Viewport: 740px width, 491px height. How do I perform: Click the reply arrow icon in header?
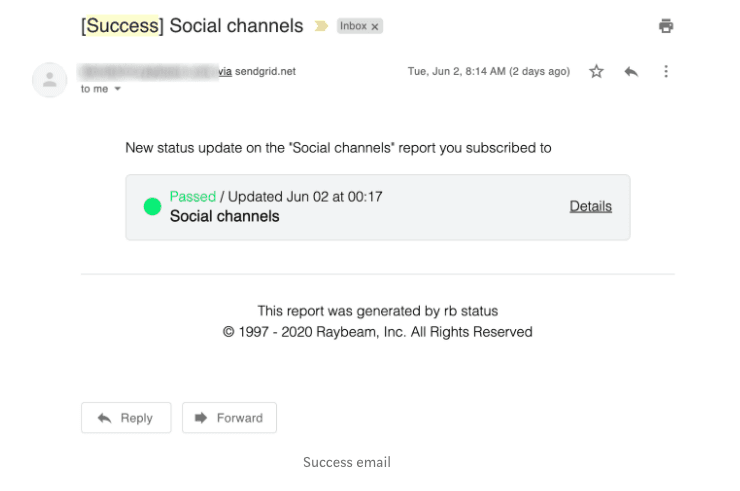pyautogui.click(x=631, y=72)
